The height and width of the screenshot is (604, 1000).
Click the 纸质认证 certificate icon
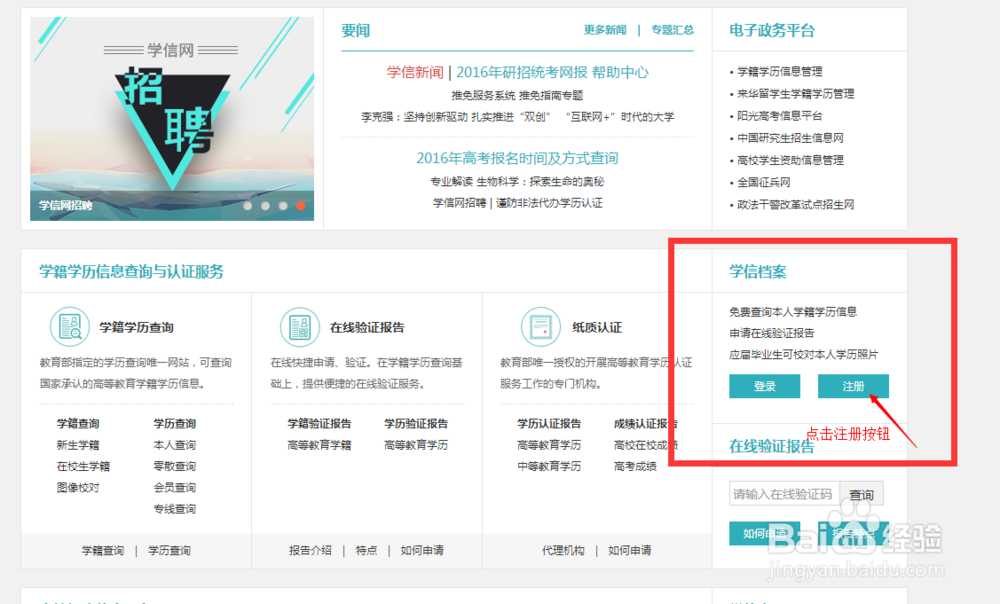(541, 327)
